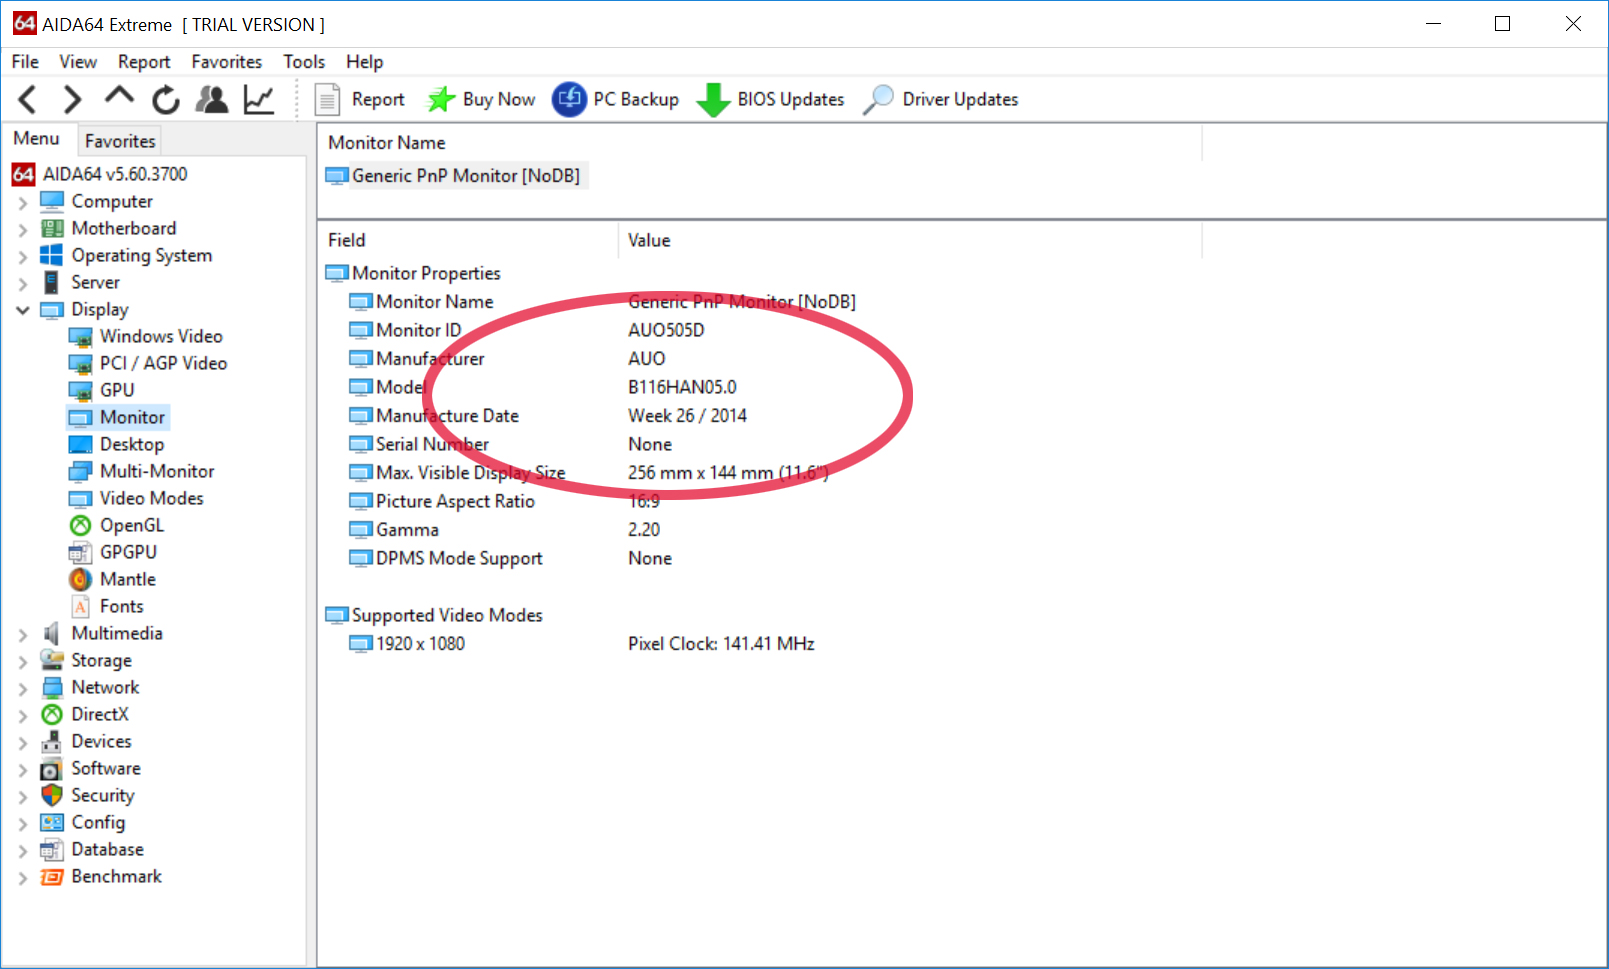
Task: Select Mantle in the tree
Action: pyautogui.click(x=128, y=579)
